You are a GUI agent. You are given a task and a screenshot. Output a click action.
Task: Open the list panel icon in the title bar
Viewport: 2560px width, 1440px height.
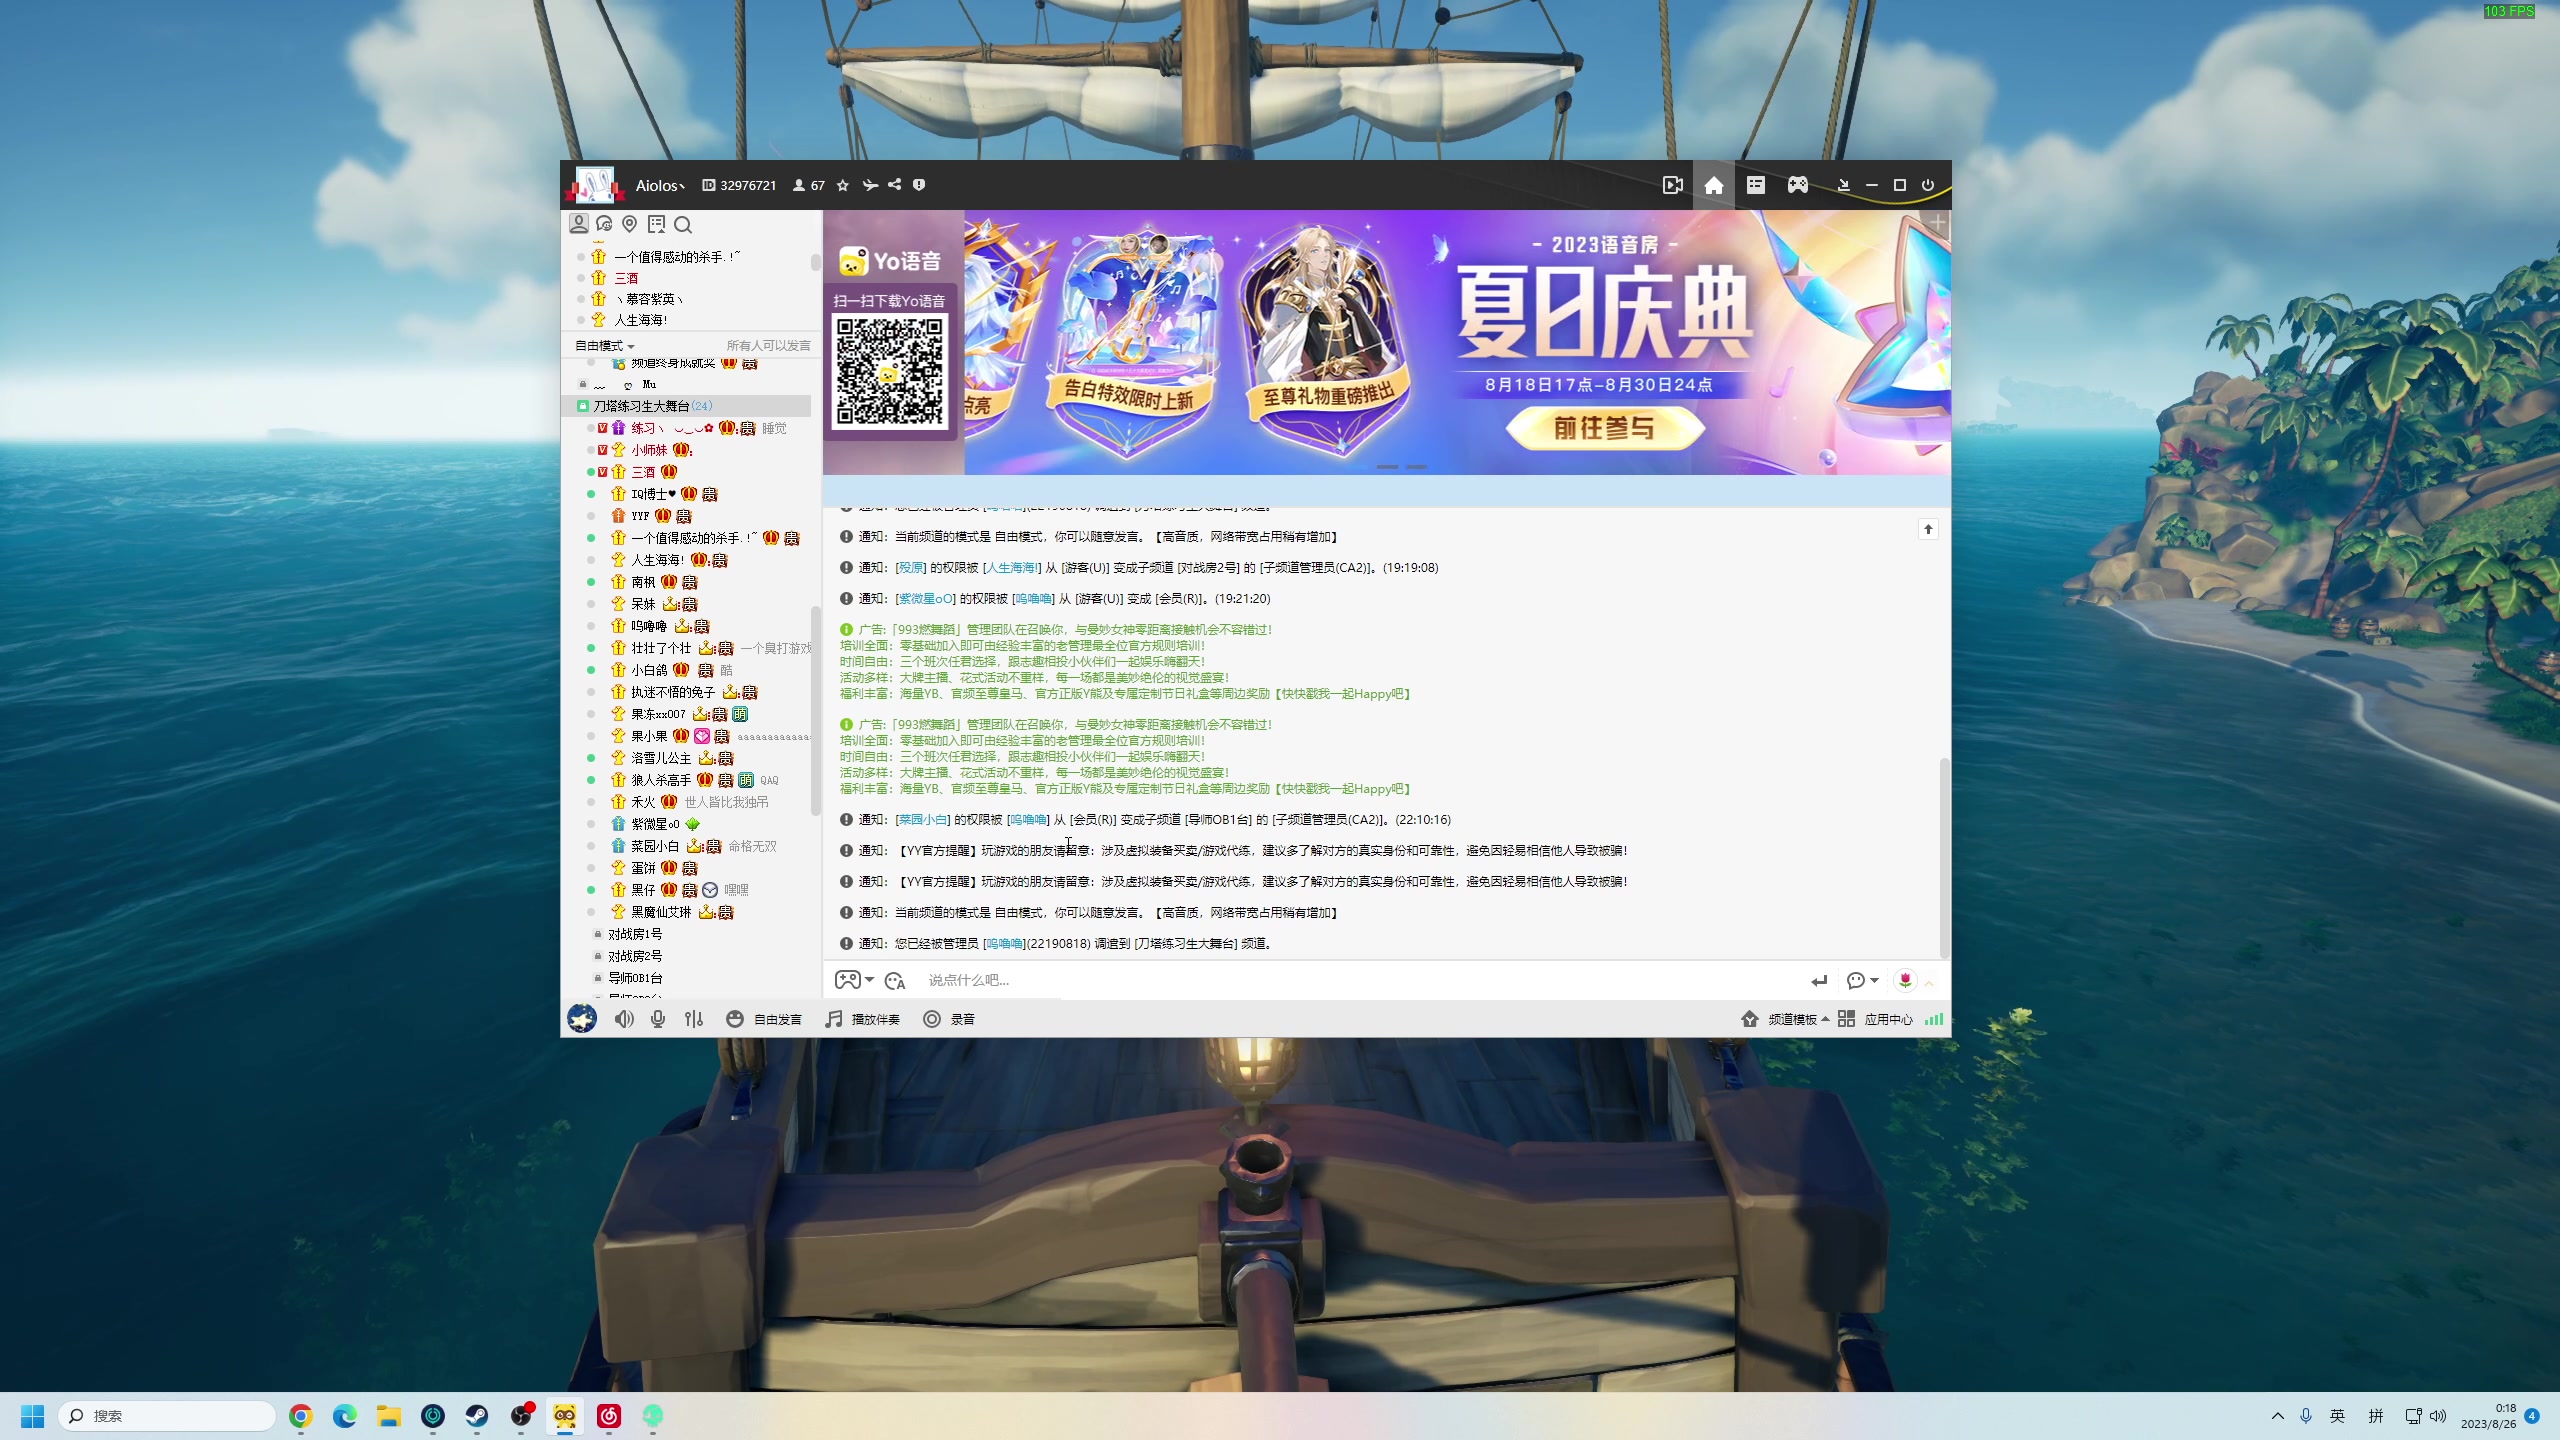tap(1756, 185)
